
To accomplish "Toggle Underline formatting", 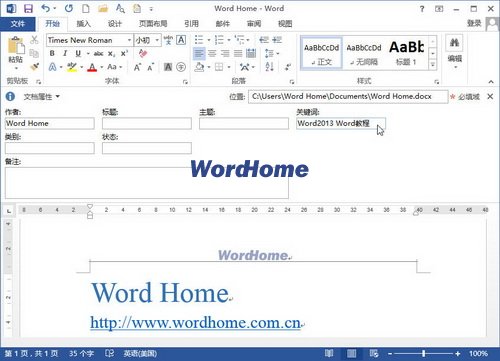I will coord(78,53).
